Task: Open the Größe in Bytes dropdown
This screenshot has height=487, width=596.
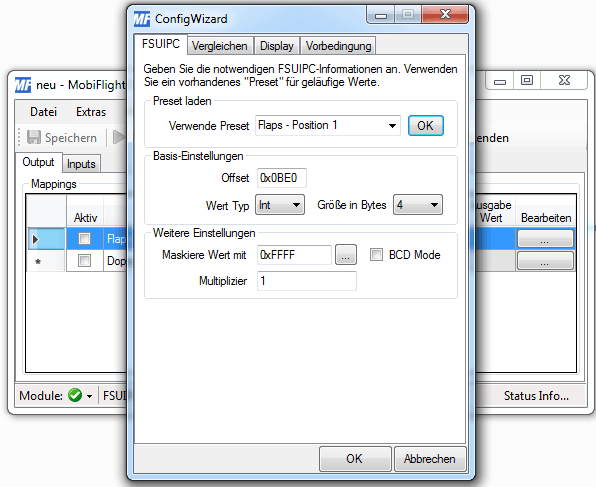Action: tap(418, 205)
